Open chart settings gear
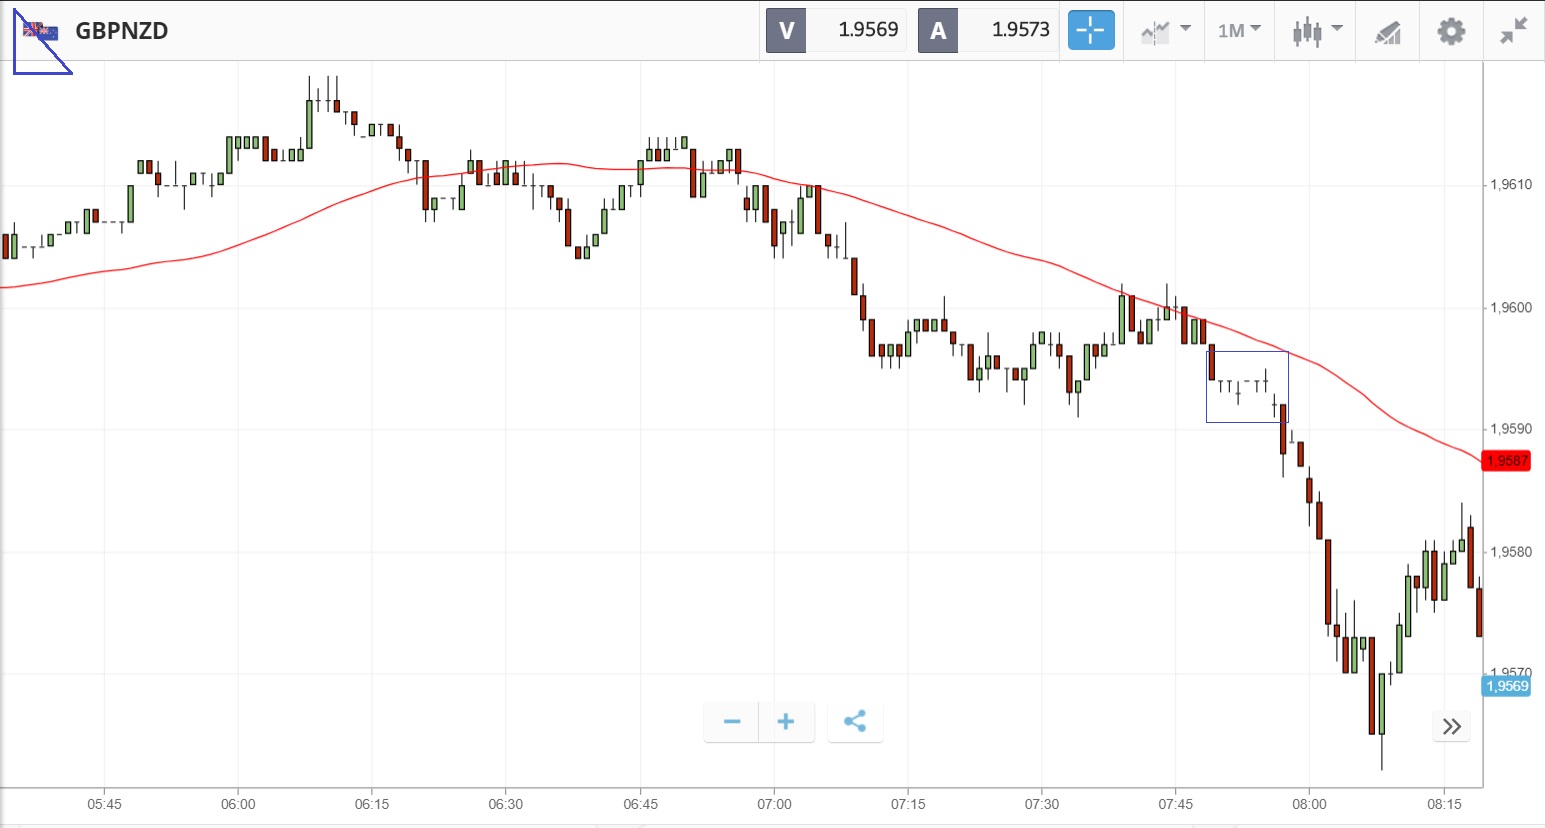The image size is (1545, 828). tap(1451, 31)
